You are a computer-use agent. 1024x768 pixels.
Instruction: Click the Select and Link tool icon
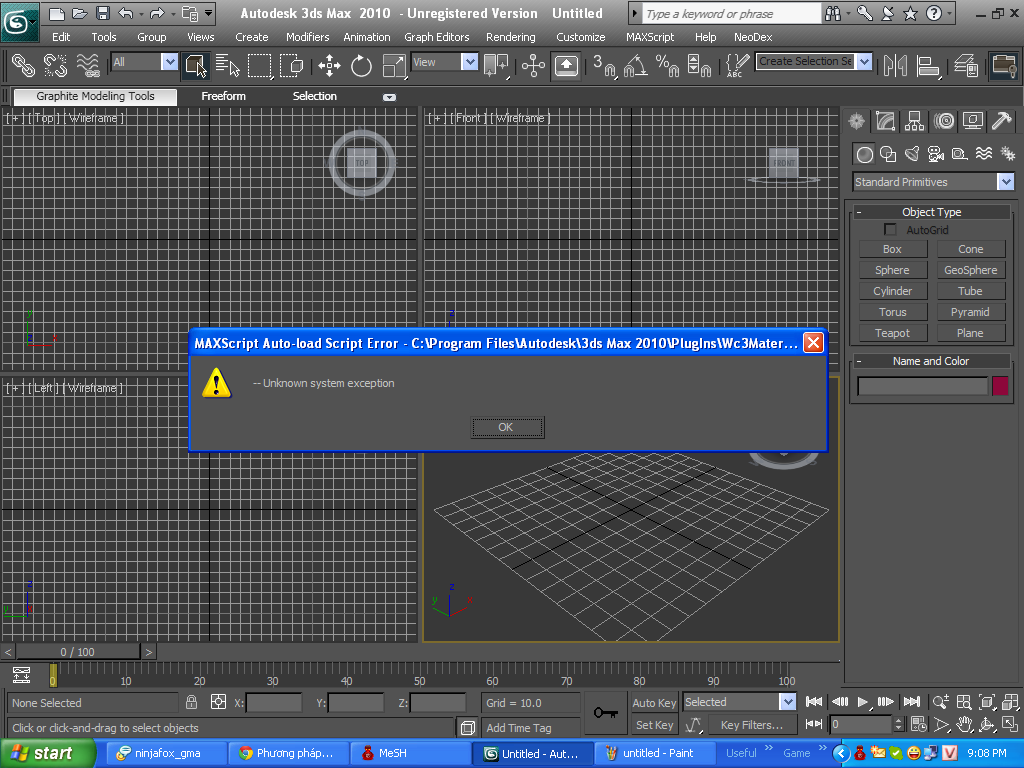coord(24,65)
